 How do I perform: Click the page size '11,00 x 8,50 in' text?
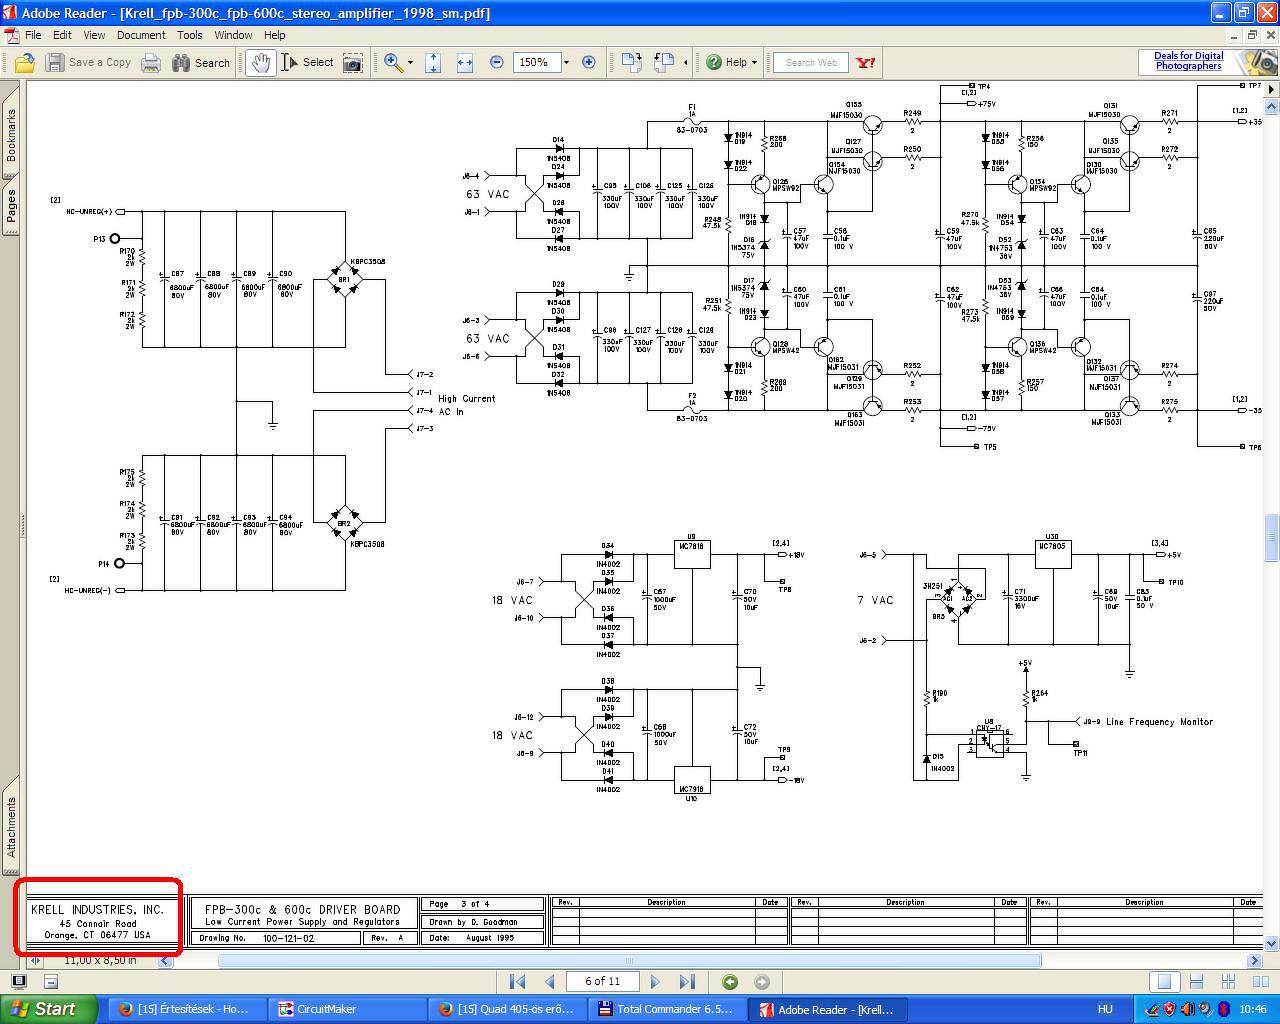click(x=100, y=960)
